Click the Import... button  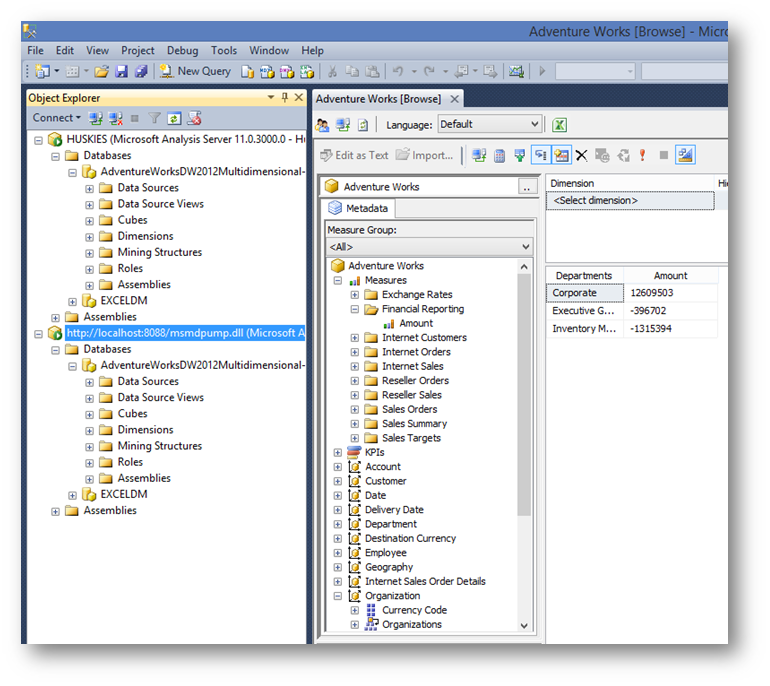pos(424,155)
